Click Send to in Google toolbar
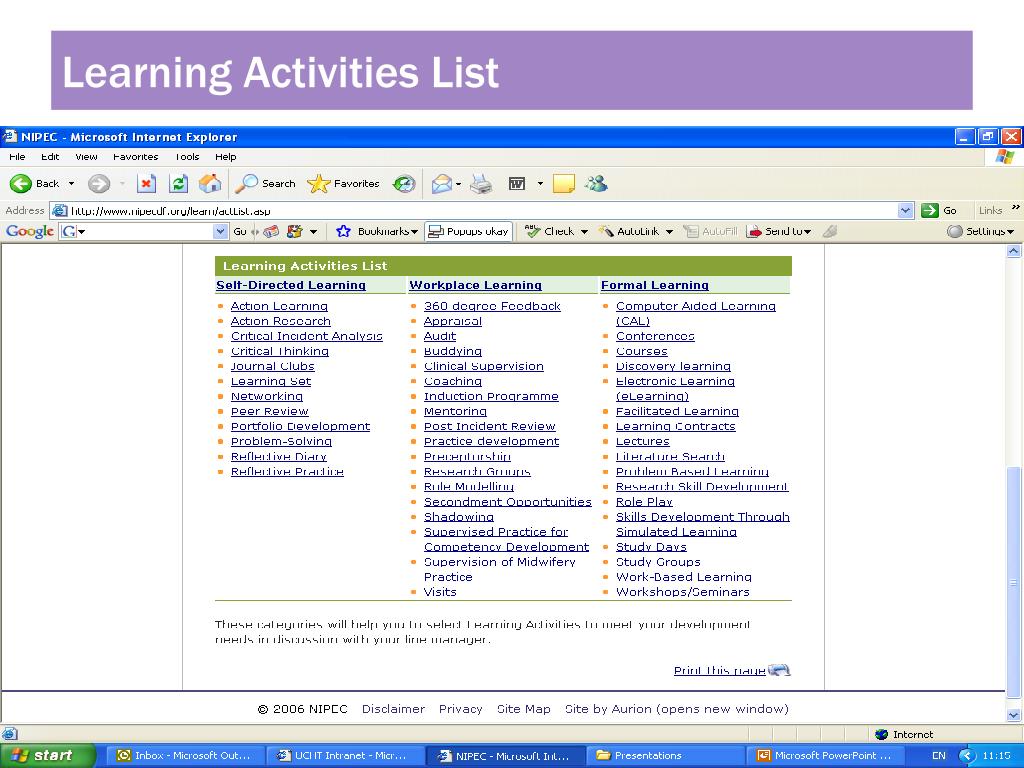 [x=776, y=231]
